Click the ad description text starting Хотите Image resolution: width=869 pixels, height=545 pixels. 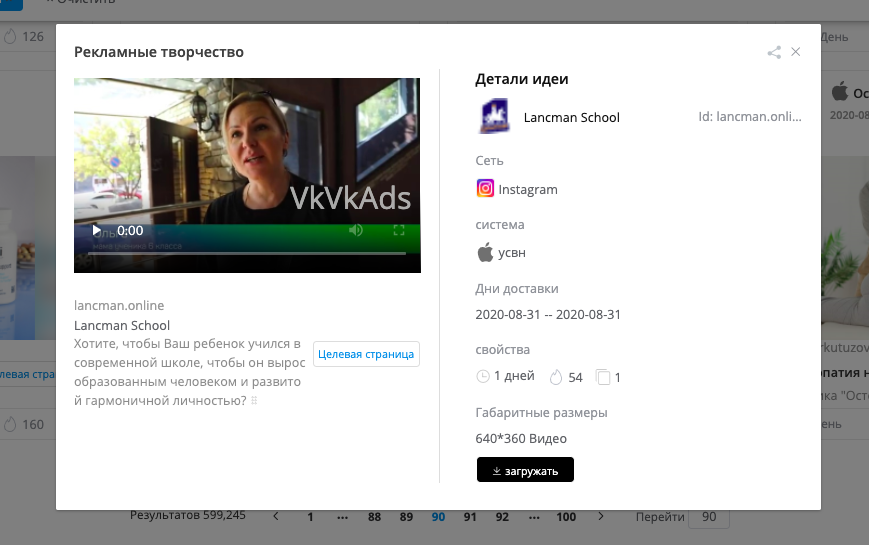(x=190, y=372)
